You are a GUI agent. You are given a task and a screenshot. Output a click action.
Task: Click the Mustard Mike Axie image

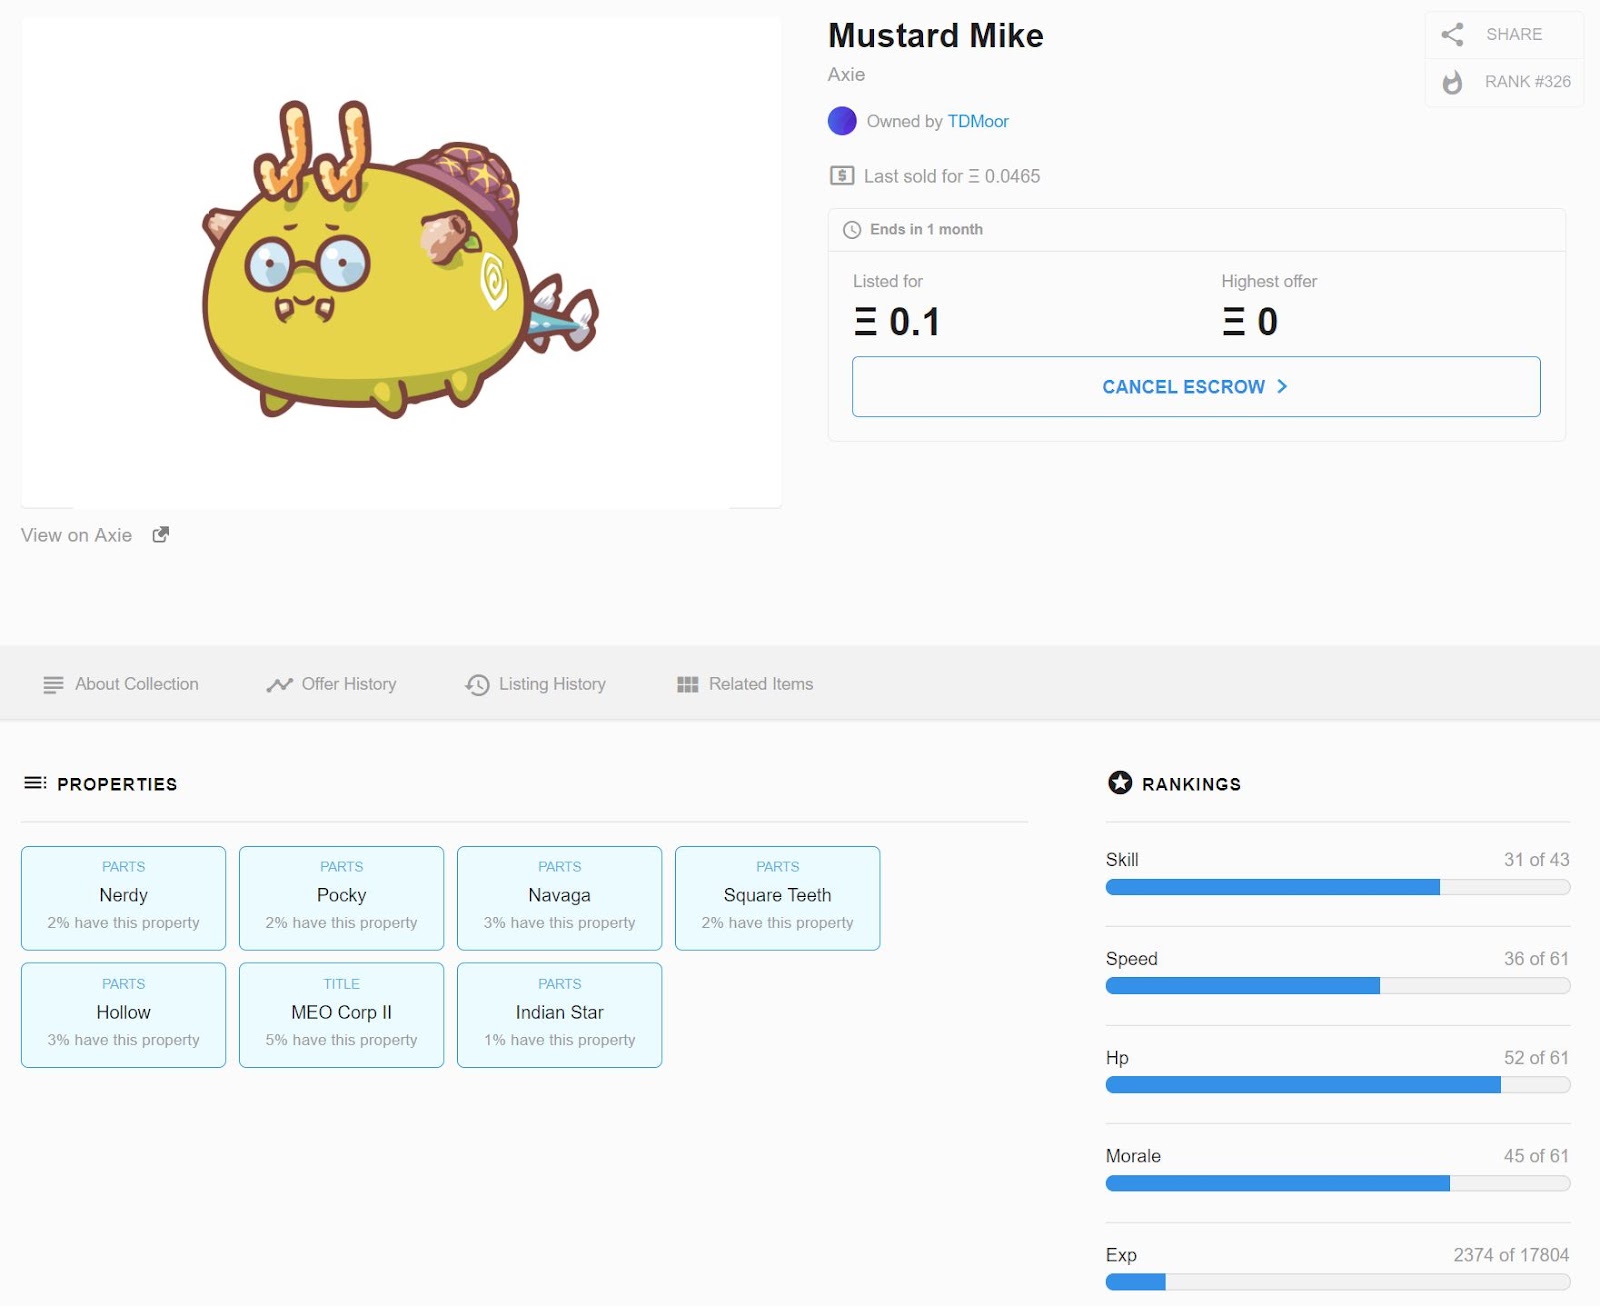pos(401,262)
